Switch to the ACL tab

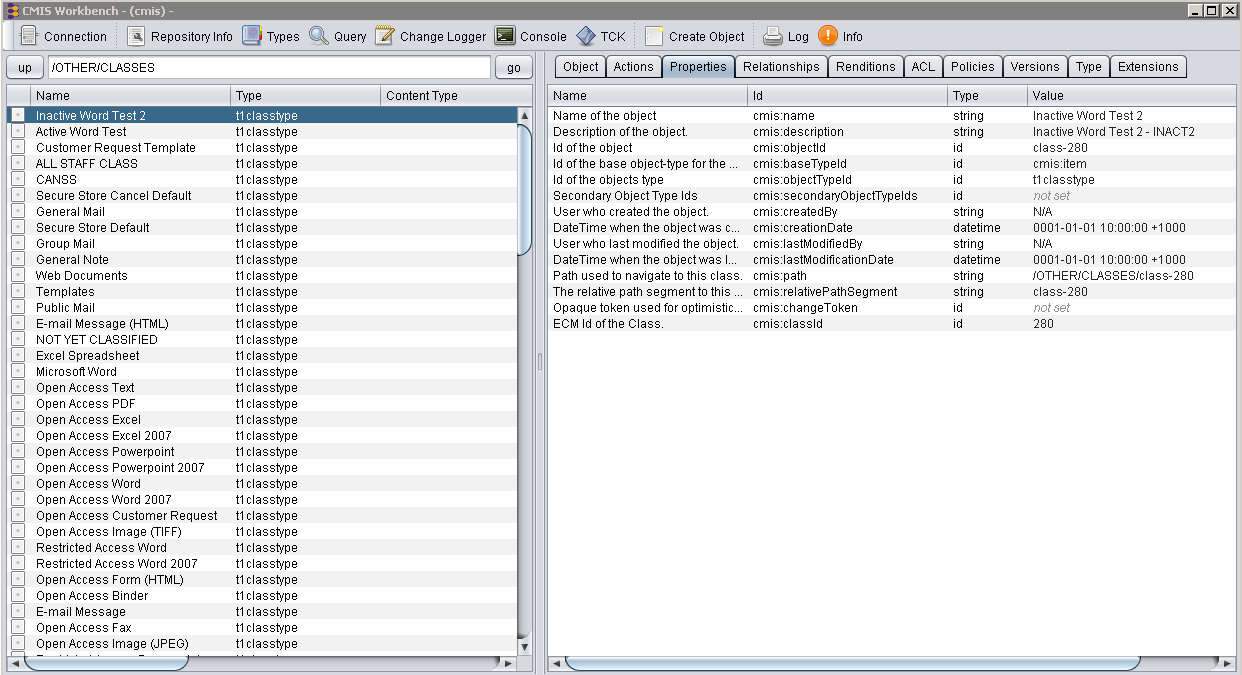coord(922,67)
